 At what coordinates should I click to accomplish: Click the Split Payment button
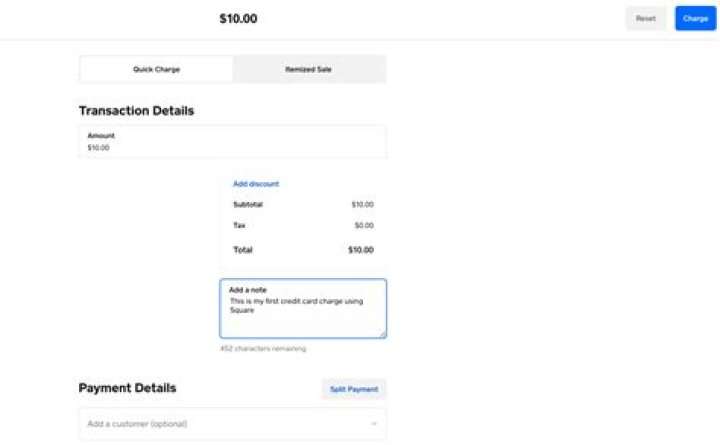354,389
